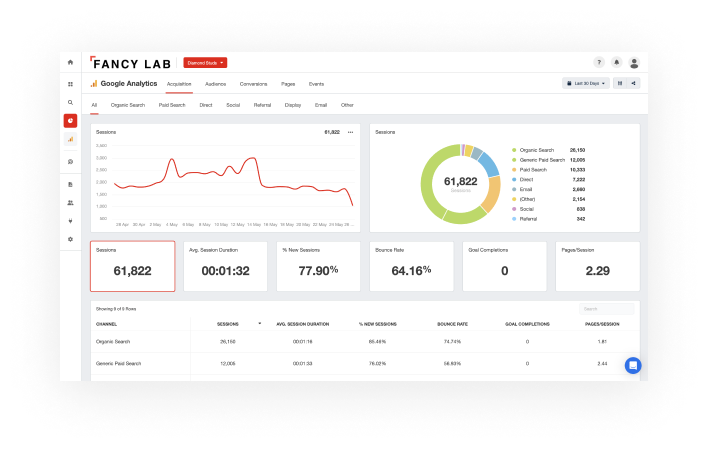This screenshot has height=449, width=708.
Task: Click Organic Search green legend dot
Action: coord(514,150)
